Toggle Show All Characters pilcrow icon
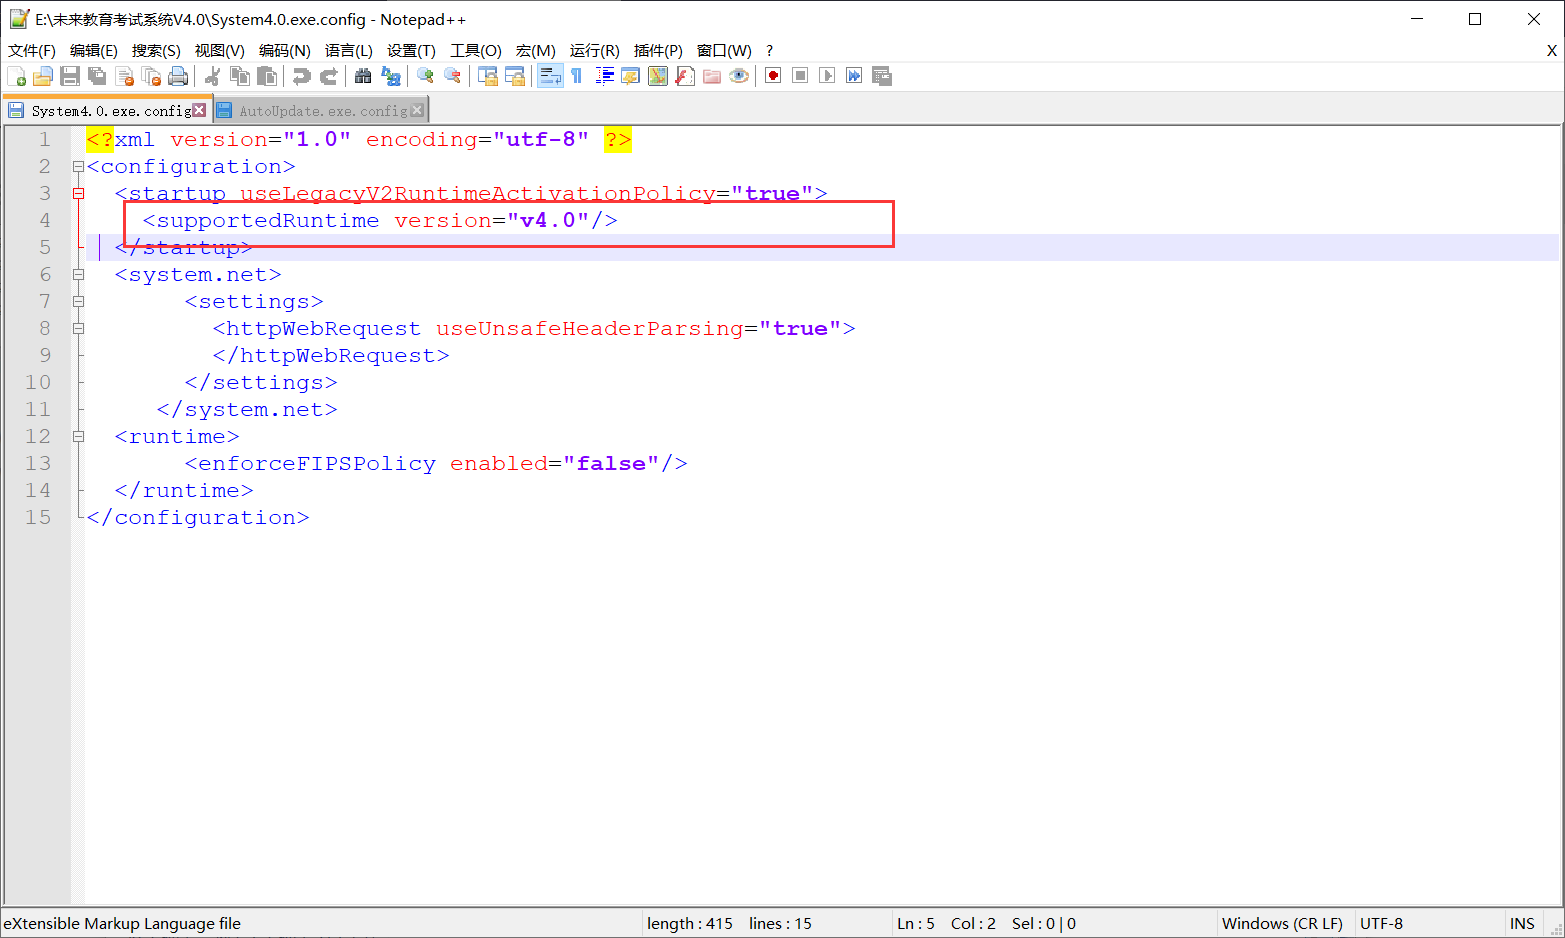 pos(577,76)
